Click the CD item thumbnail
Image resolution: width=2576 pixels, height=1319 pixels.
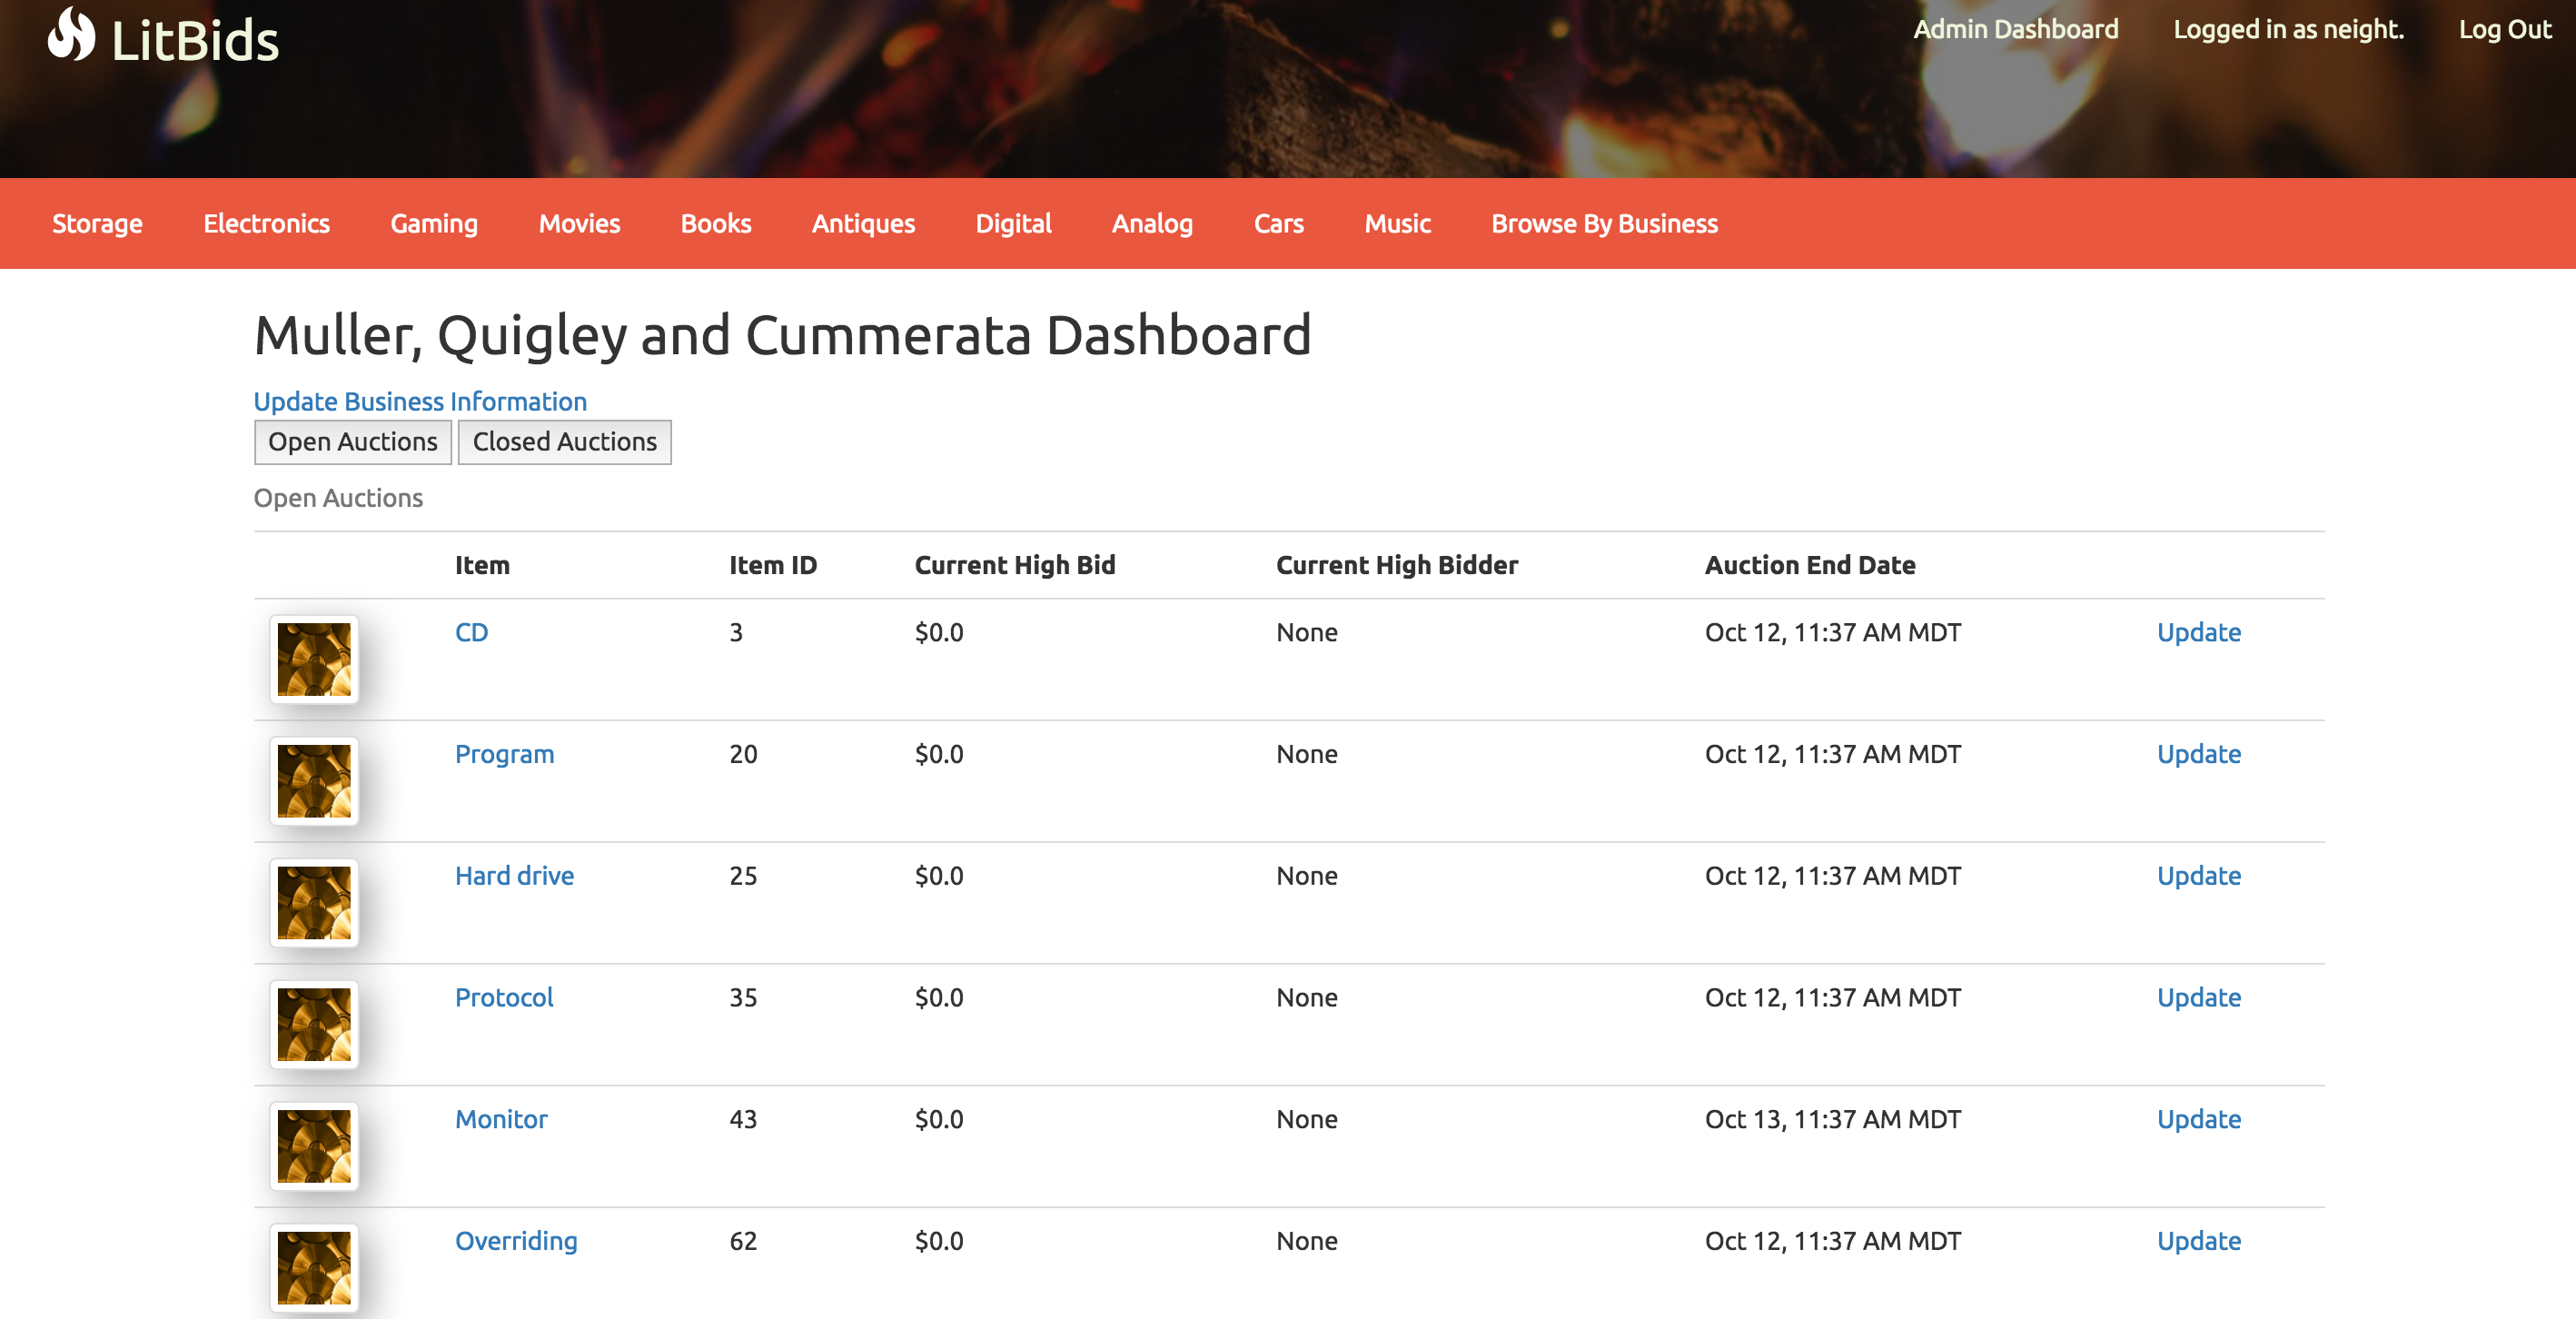314,659
